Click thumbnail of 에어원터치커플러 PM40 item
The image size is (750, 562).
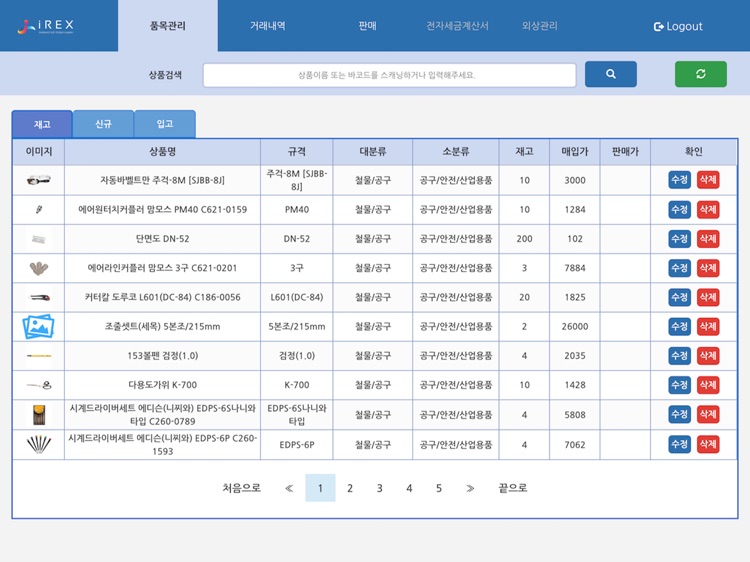click(39, 209)
